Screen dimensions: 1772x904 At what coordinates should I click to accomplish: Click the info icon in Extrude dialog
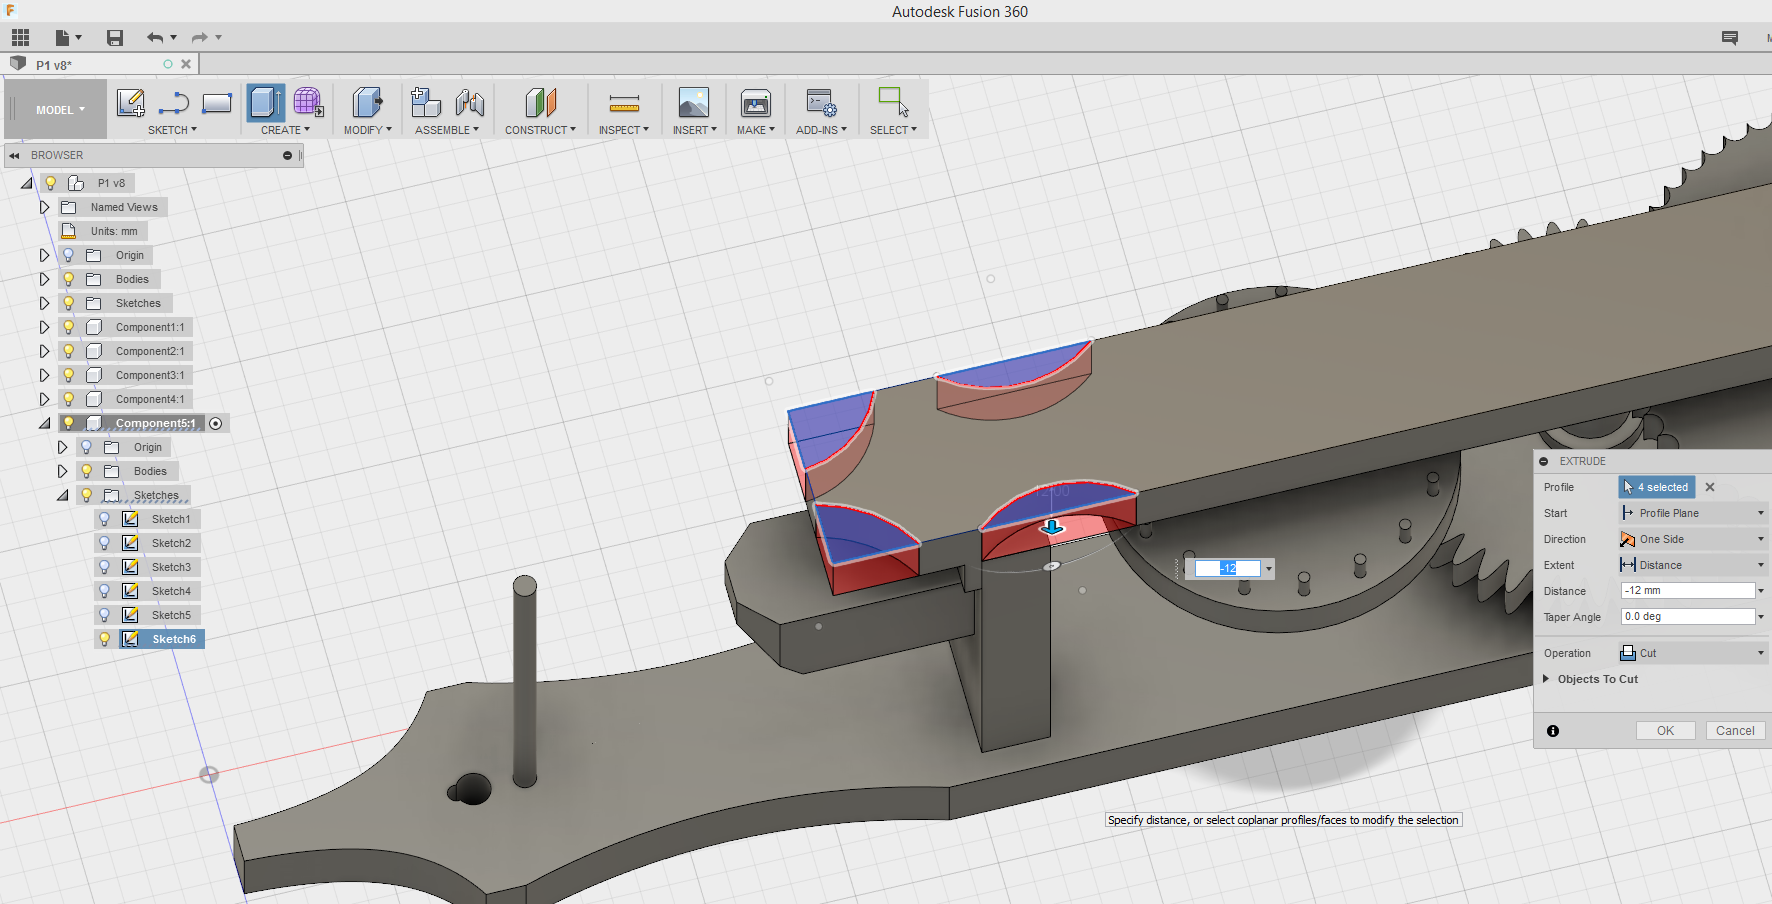click(x=1553, y=731)
